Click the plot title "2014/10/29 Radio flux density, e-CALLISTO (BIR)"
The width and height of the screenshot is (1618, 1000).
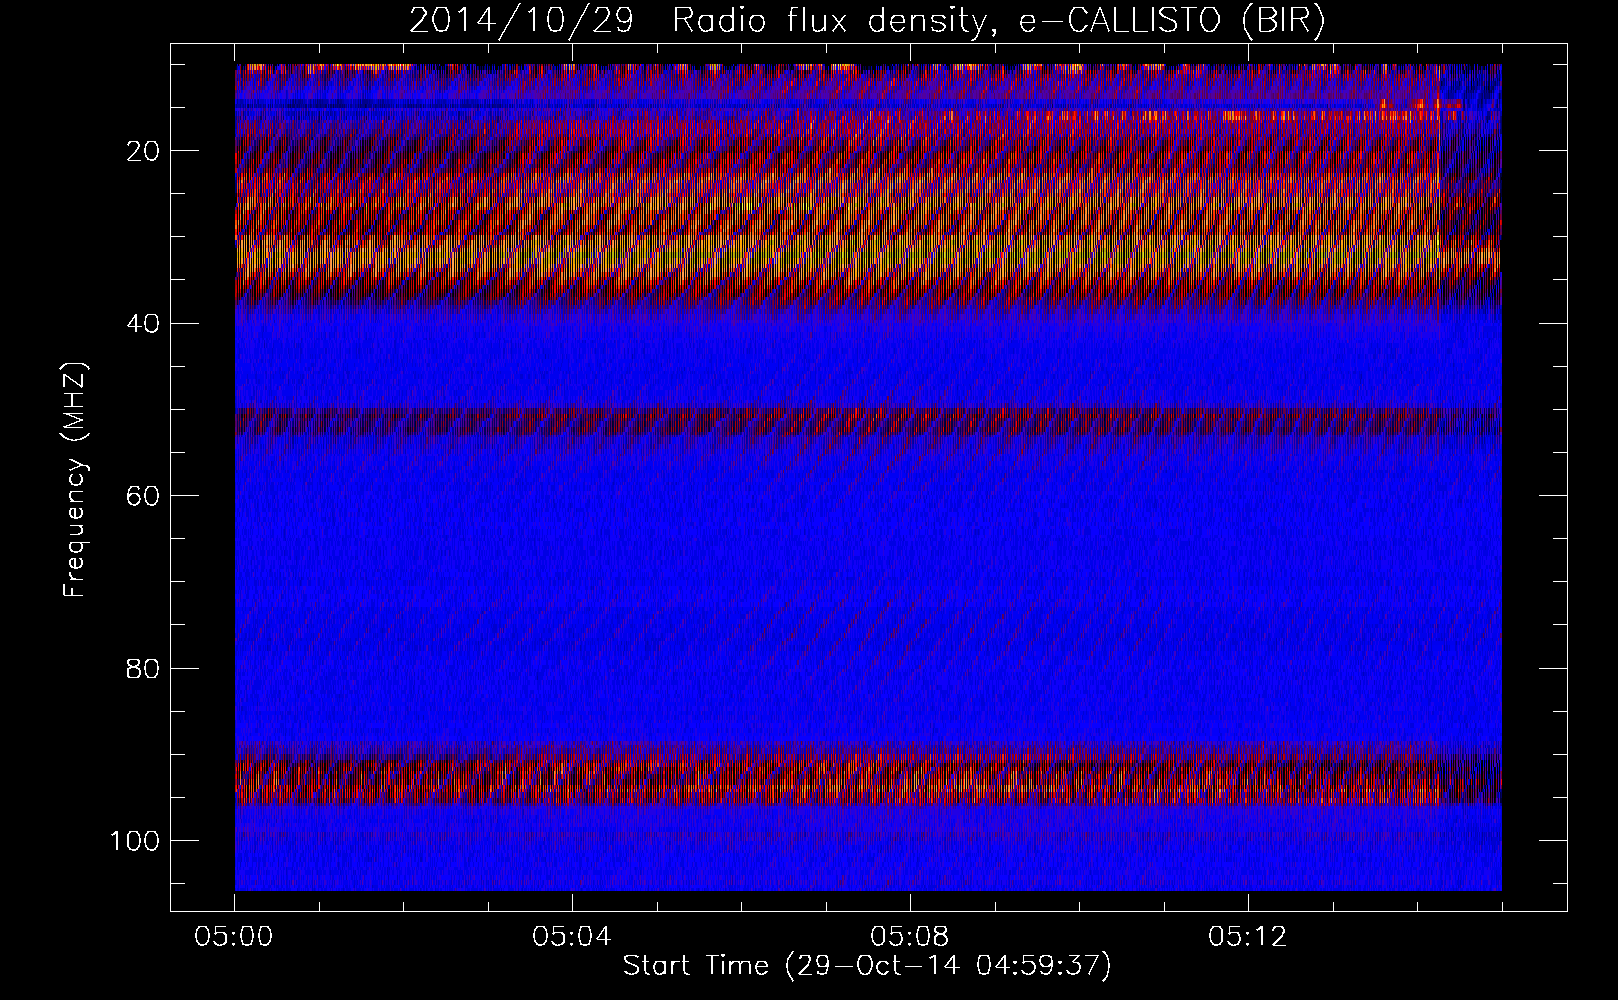[x=867, y=21]
